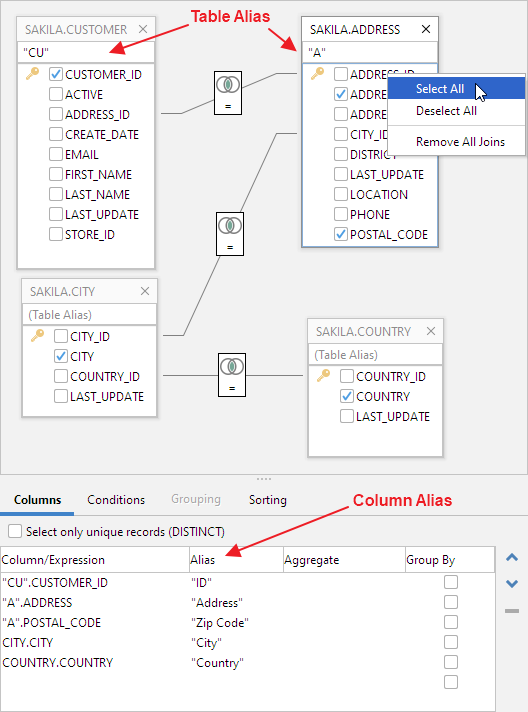Check the COUNTRY_ID checkbox in CITY table

61,376
